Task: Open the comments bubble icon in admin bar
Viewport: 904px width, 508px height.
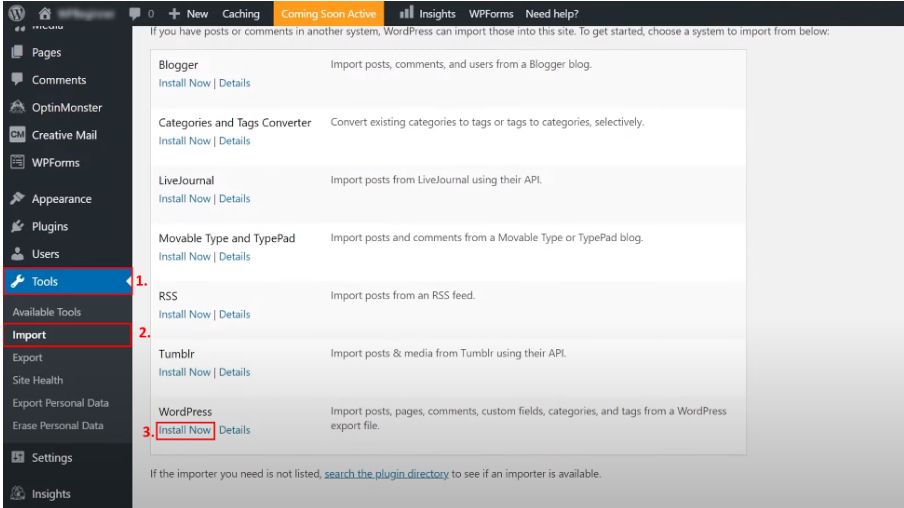Action: 135,13
